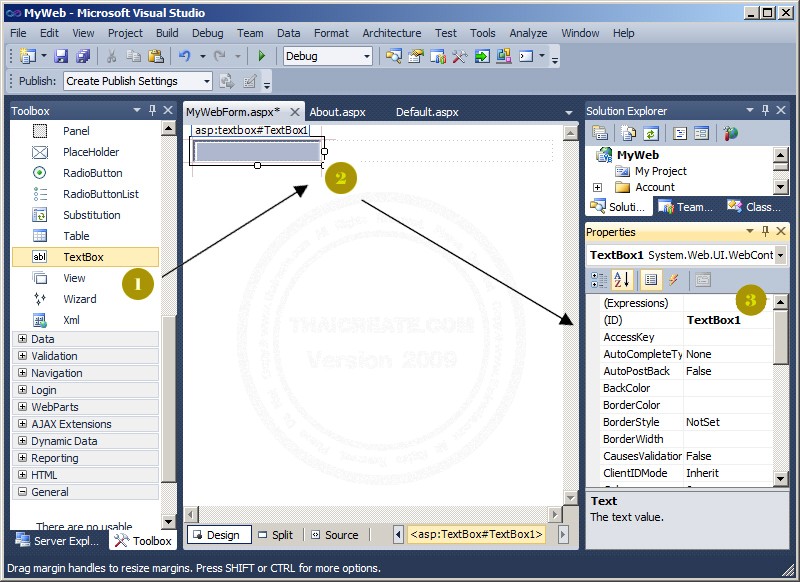Toggle auto-hide pin on Solution Explorer
Image resolution: width=800 pixels, height=582 pixels.
point(763,111)
